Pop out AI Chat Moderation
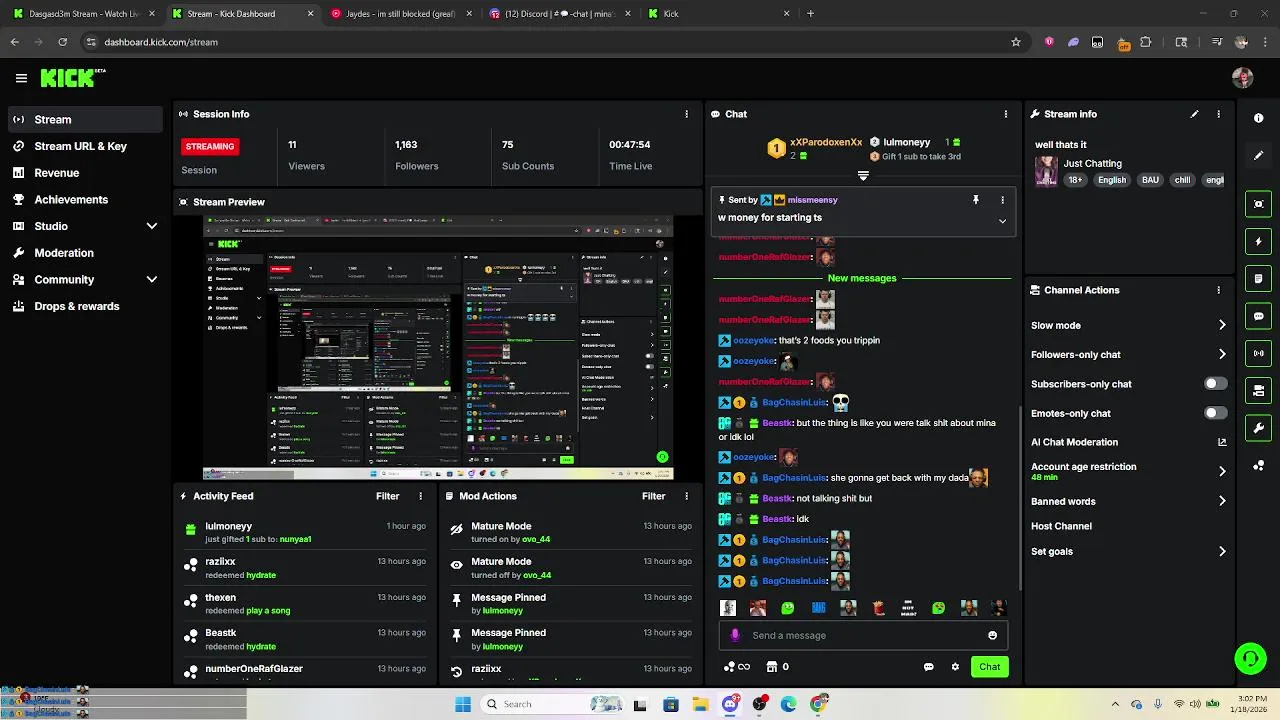This screenshot has height=720, width=1280. (1222, 442)
